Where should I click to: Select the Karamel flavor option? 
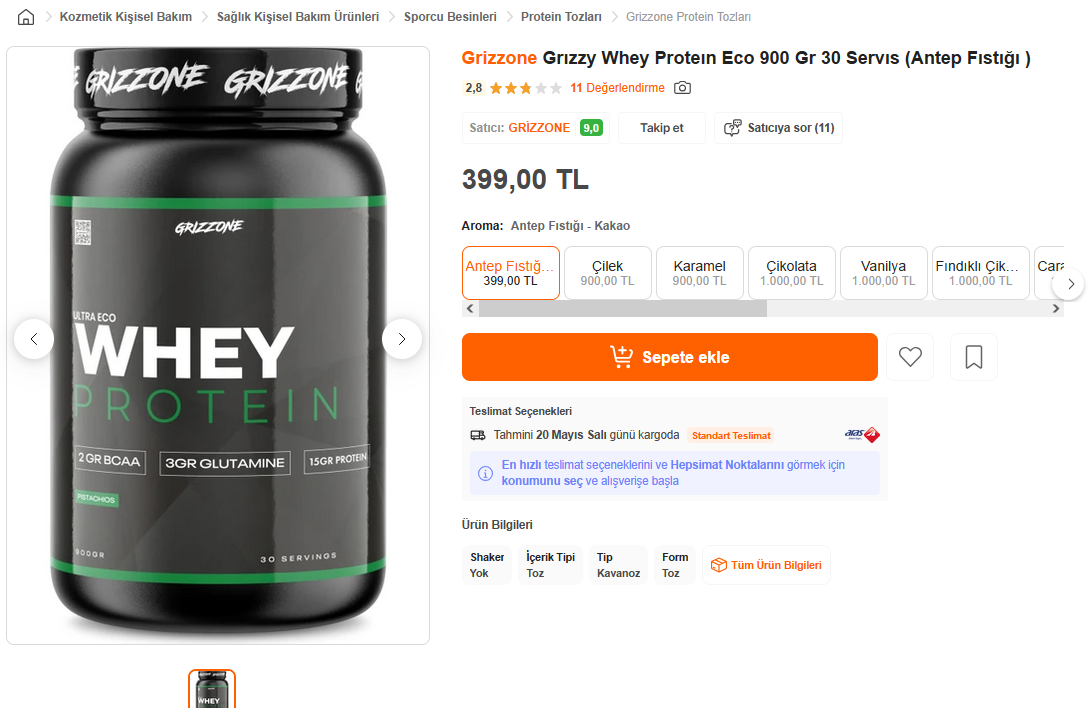tap(699, 273)
